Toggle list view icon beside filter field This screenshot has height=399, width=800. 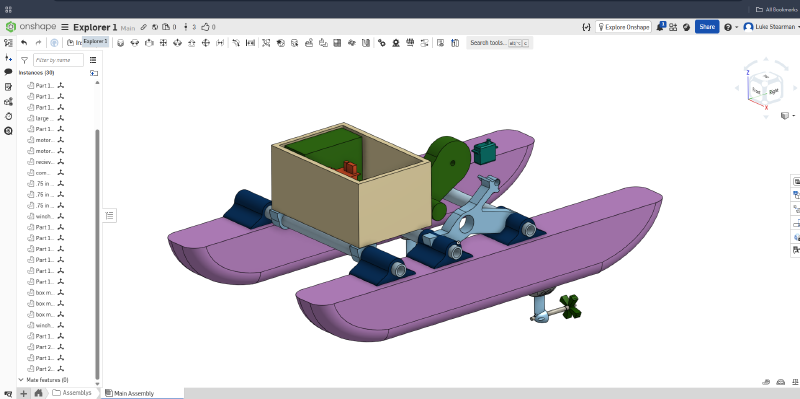coord(93,60)
